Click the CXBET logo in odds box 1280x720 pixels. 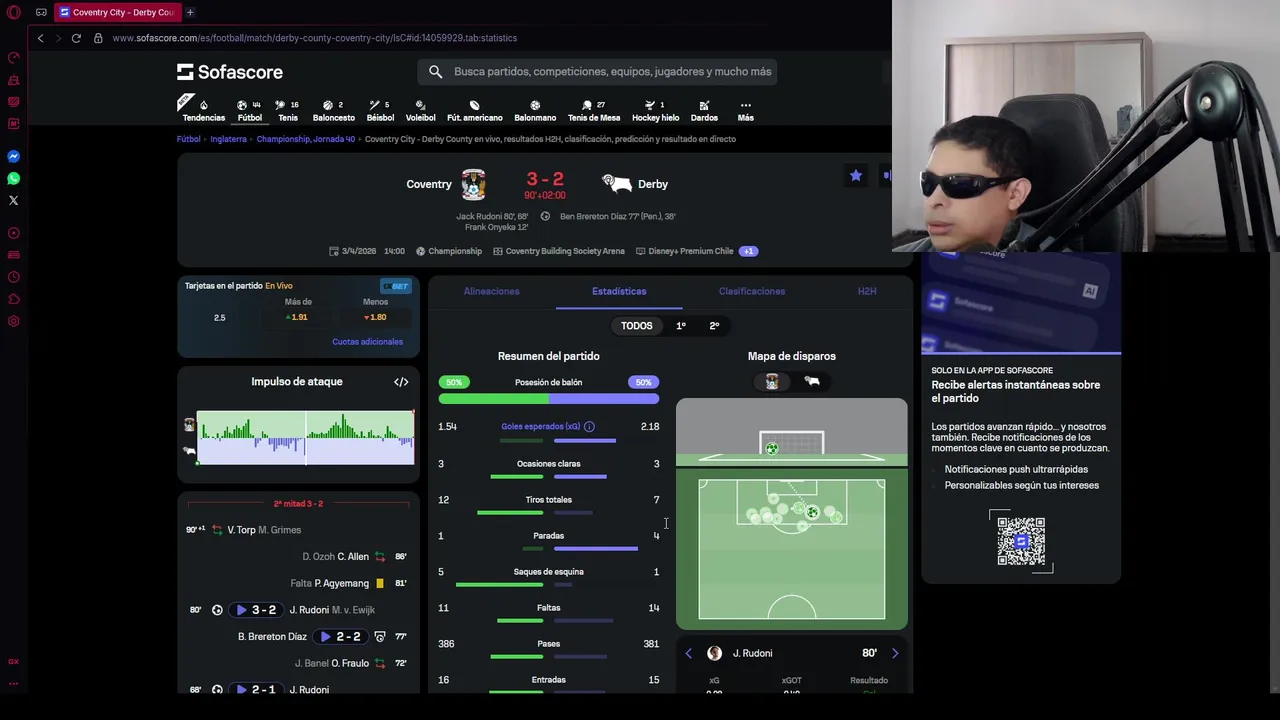pos(395,286)
